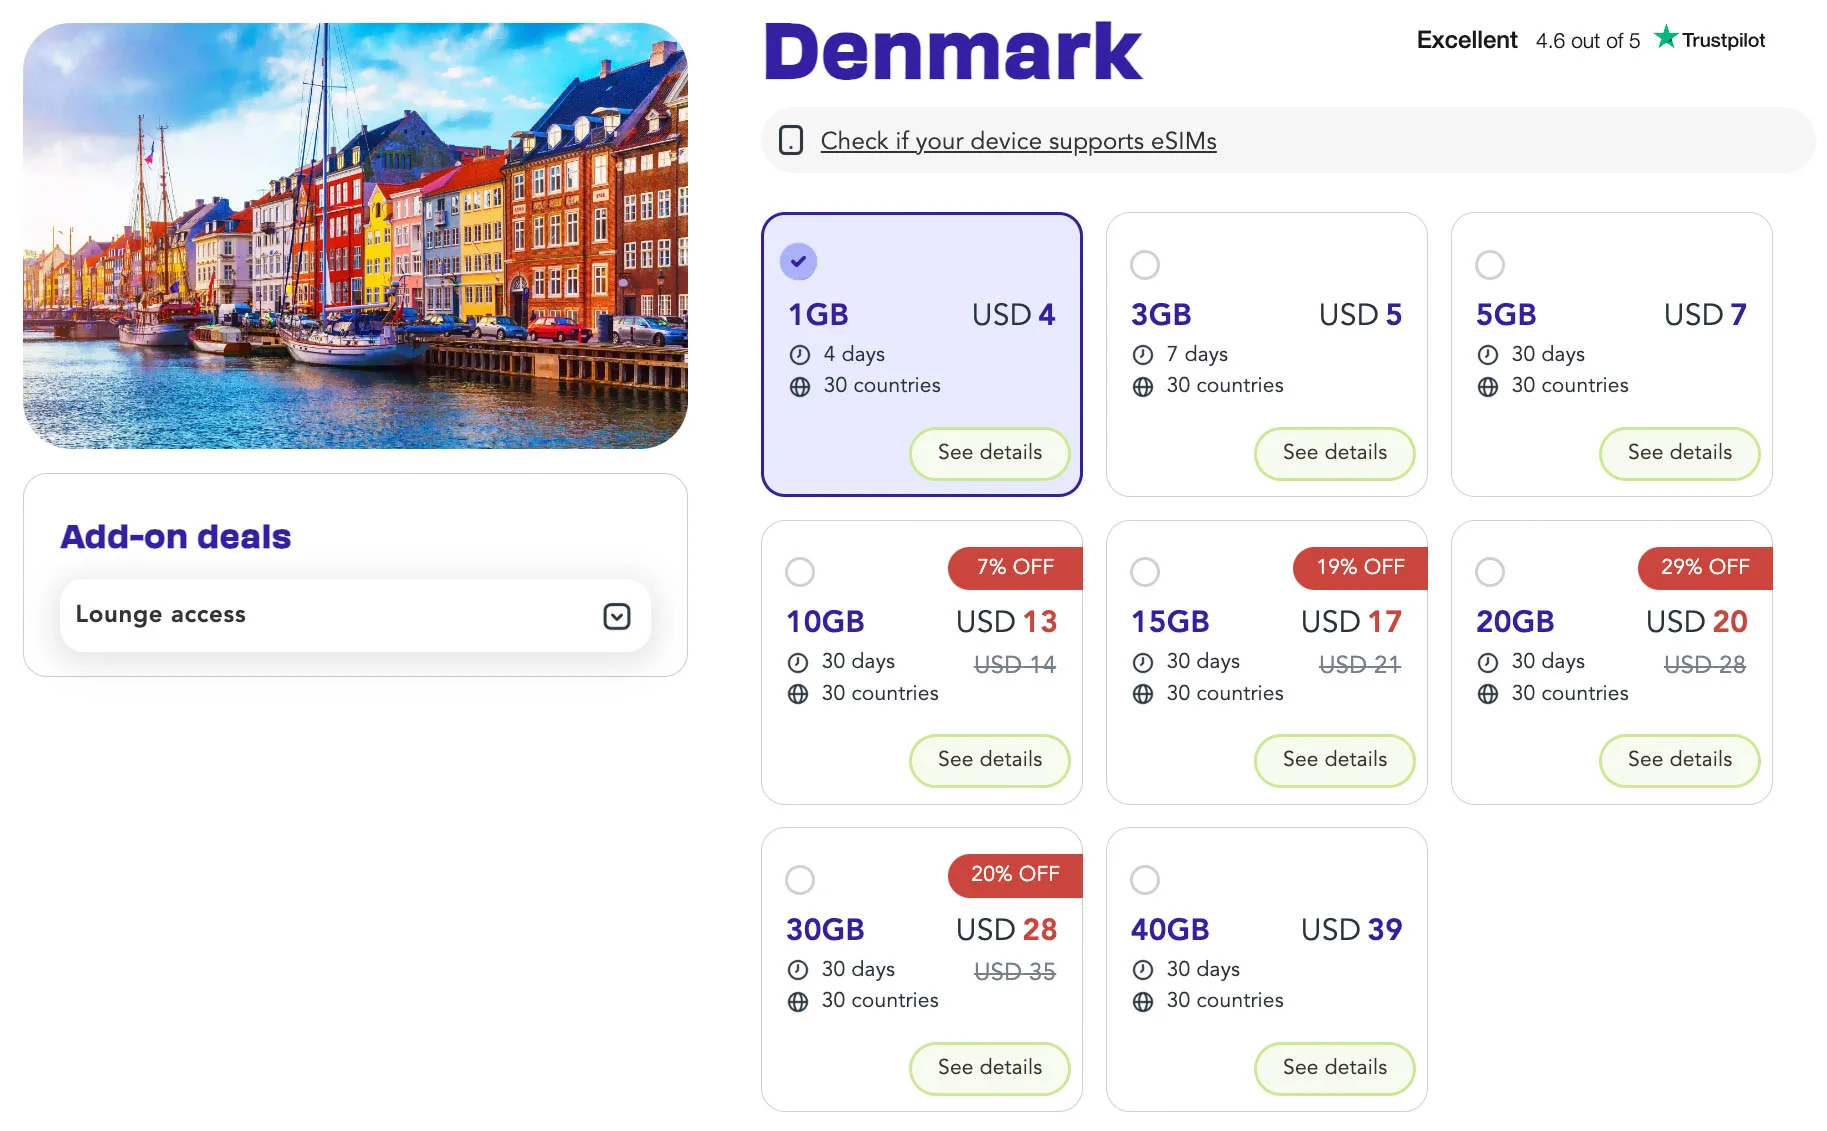See details of the 15GB plan
Viewport: 1827px width, 1131px height.
(1334, 760)
